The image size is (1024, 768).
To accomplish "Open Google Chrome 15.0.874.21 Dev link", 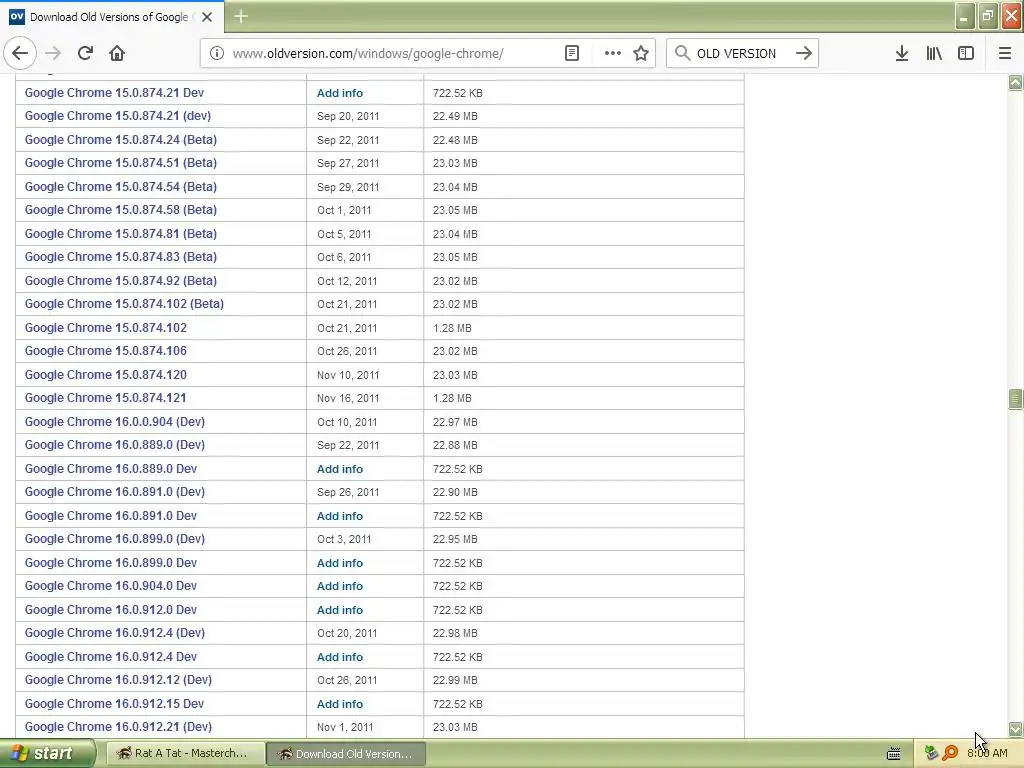I will (114, 93).
